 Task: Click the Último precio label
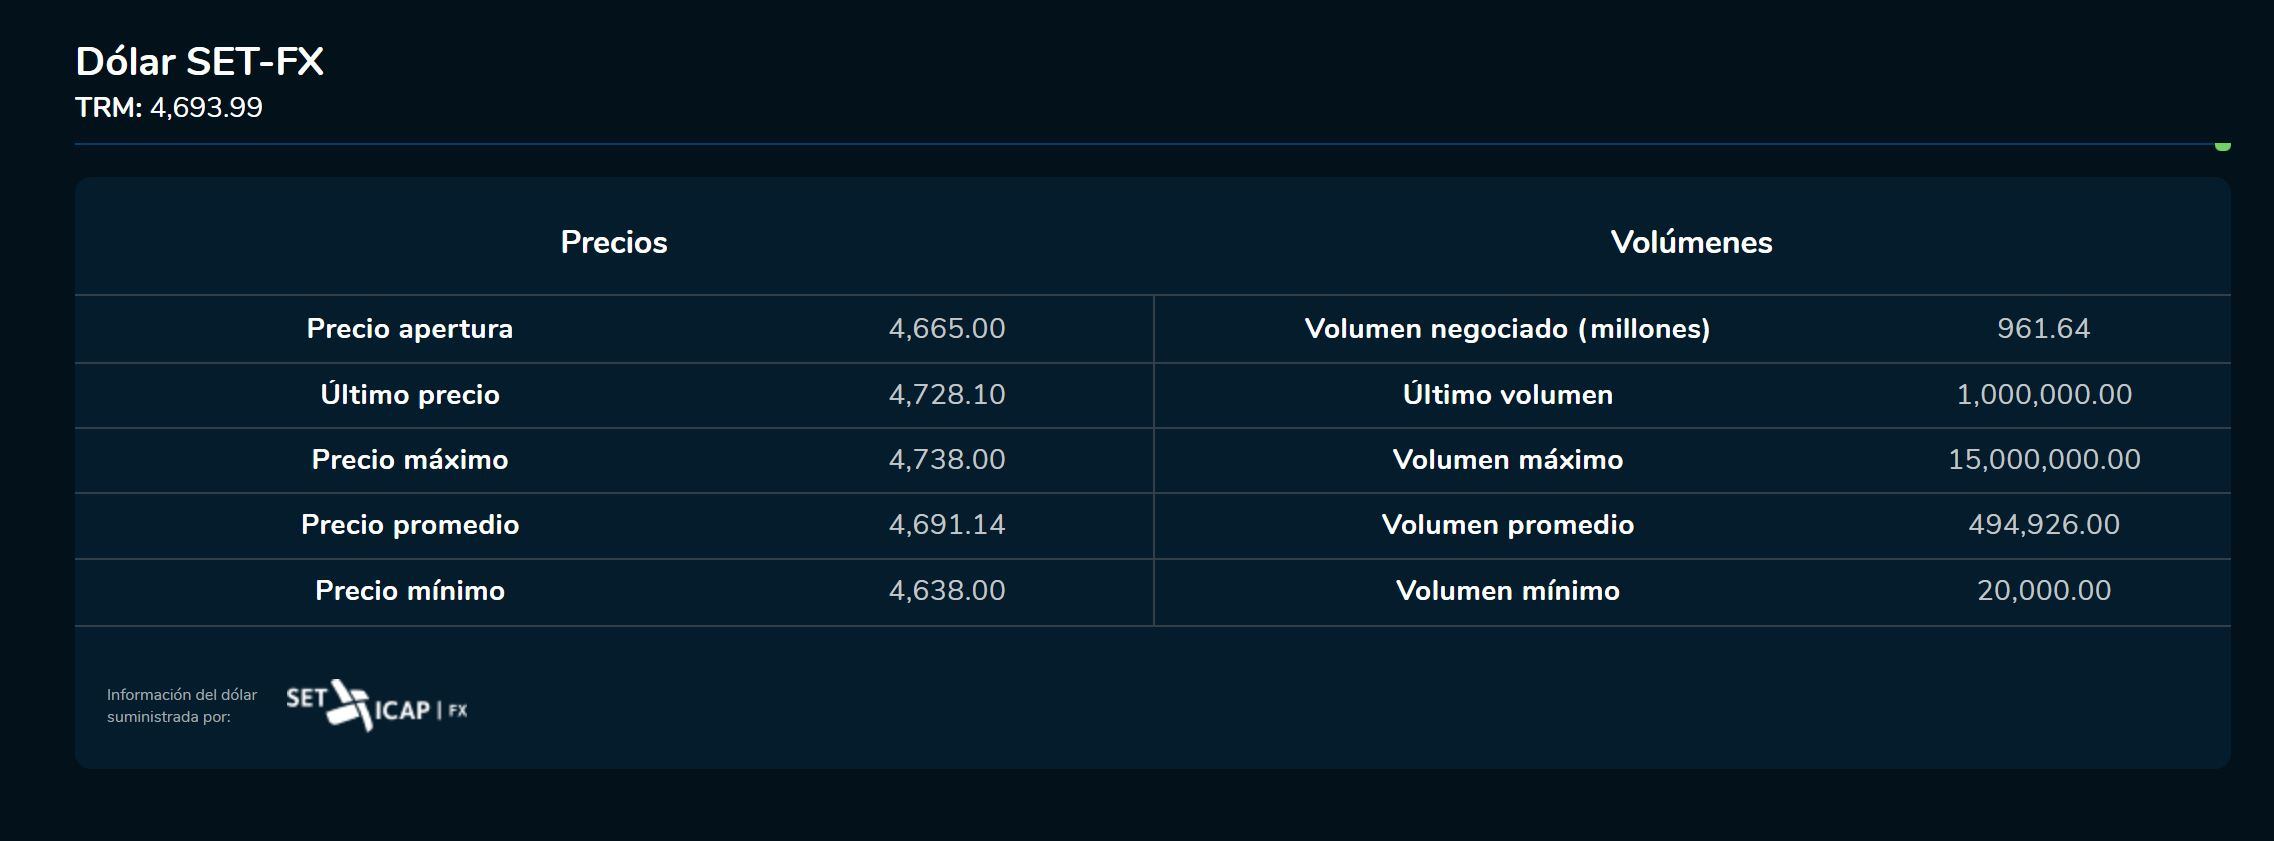(x=410, y=395)
